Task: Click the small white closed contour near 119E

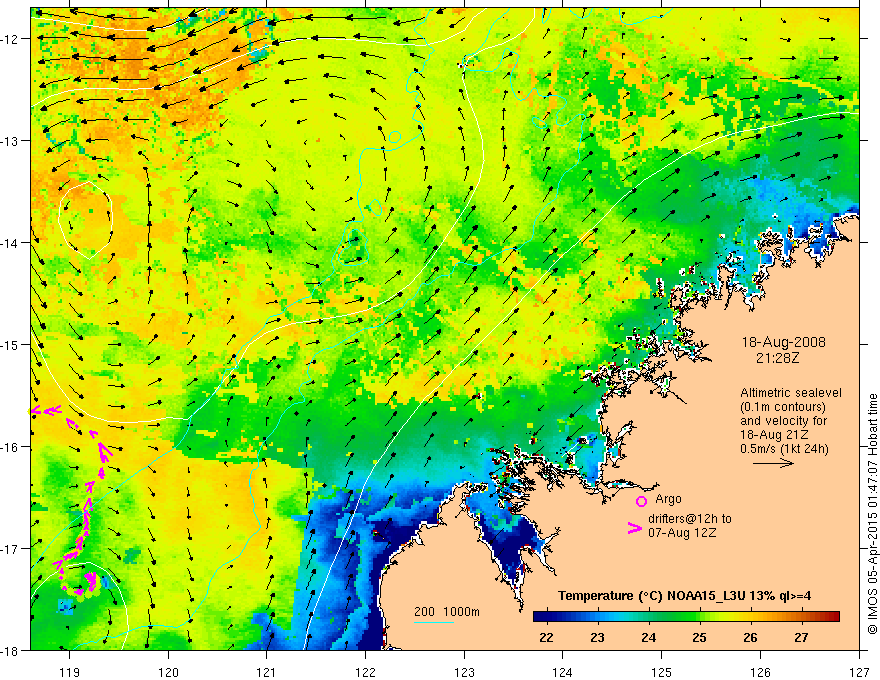Action: [x=86, y=220]
